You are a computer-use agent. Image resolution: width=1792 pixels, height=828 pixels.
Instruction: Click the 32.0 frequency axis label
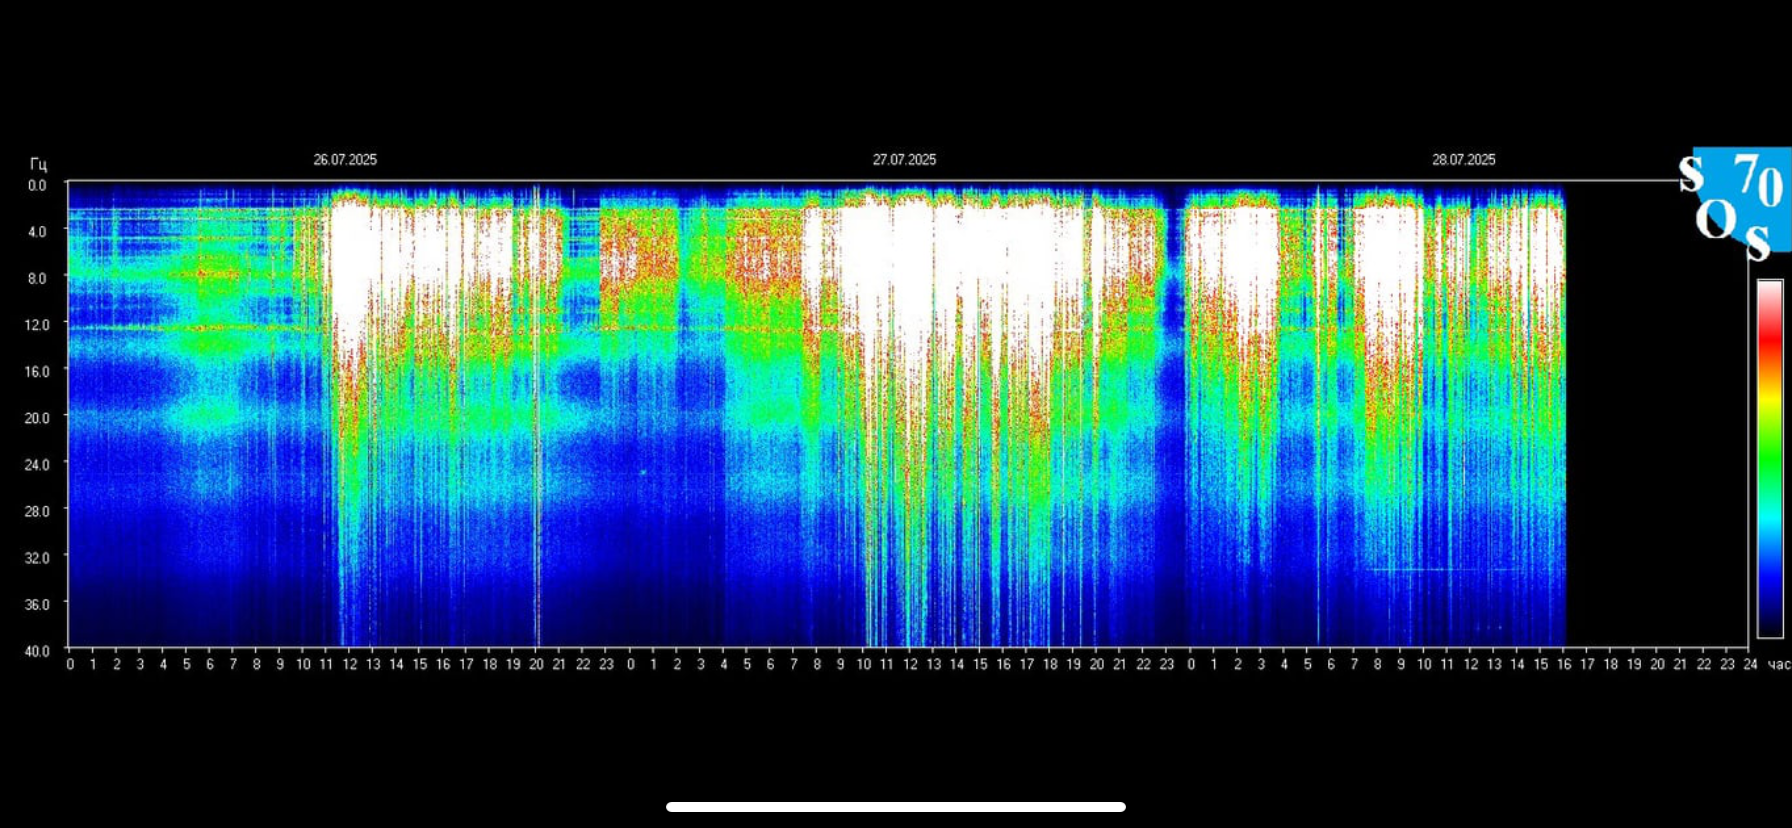[x=37, y=558]
